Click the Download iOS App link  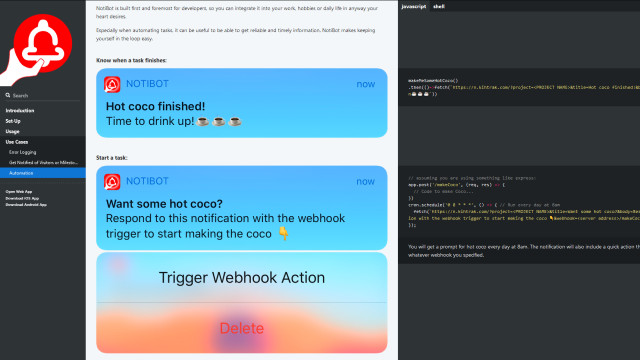point(22,198)
